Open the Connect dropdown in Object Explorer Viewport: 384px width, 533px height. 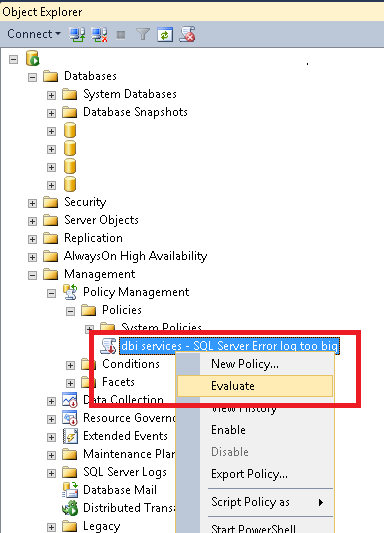pos(34,34)
